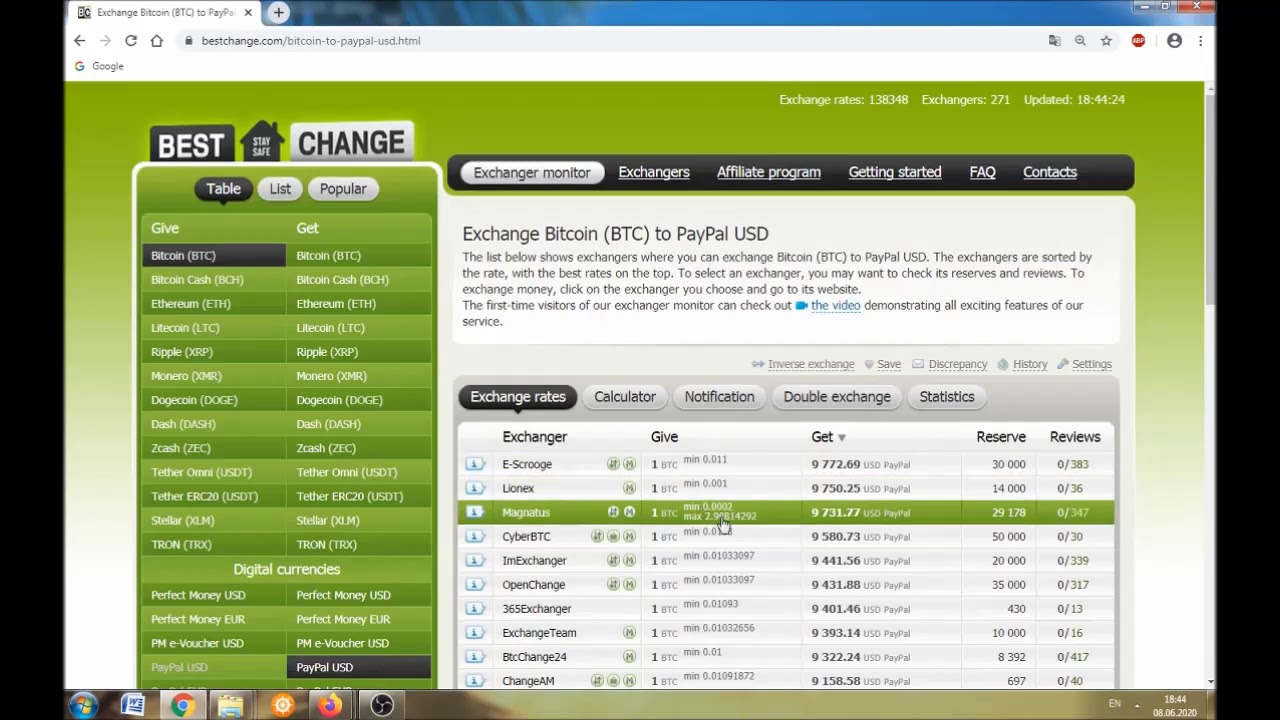The height and width of the screenshot is (720, 1280).
Task: Open Exchange rates tab
Action: [518, 397]
